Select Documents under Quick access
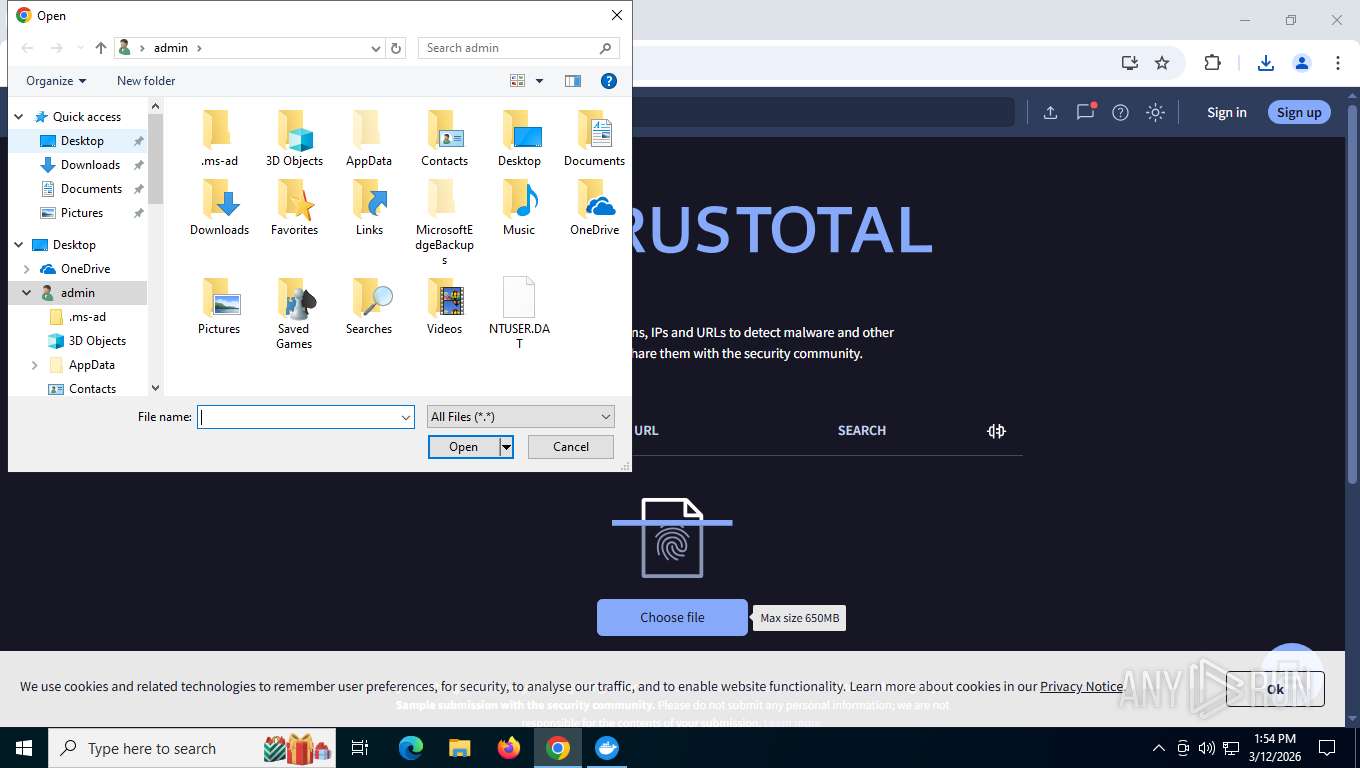The height and width of the screenshot is (768, 1360). 91,189
